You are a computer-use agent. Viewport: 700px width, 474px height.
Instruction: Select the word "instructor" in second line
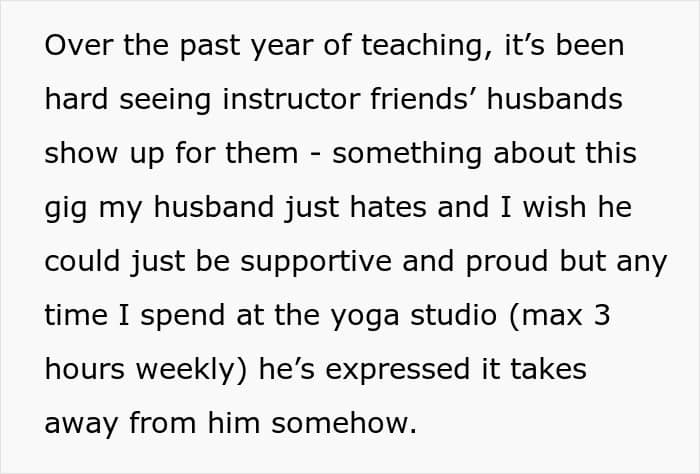click(x=291, y=99)
